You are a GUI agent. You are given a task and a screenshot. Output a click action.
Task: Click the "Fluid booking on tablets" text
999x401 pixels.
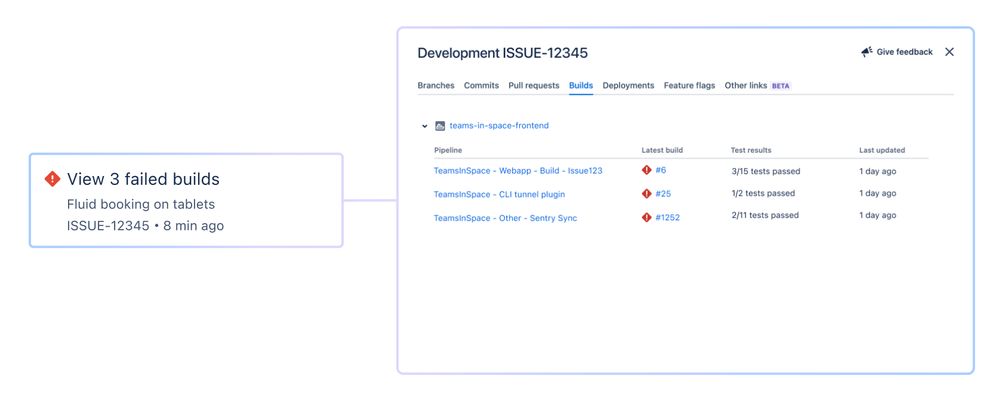click(x=141, y=205)
